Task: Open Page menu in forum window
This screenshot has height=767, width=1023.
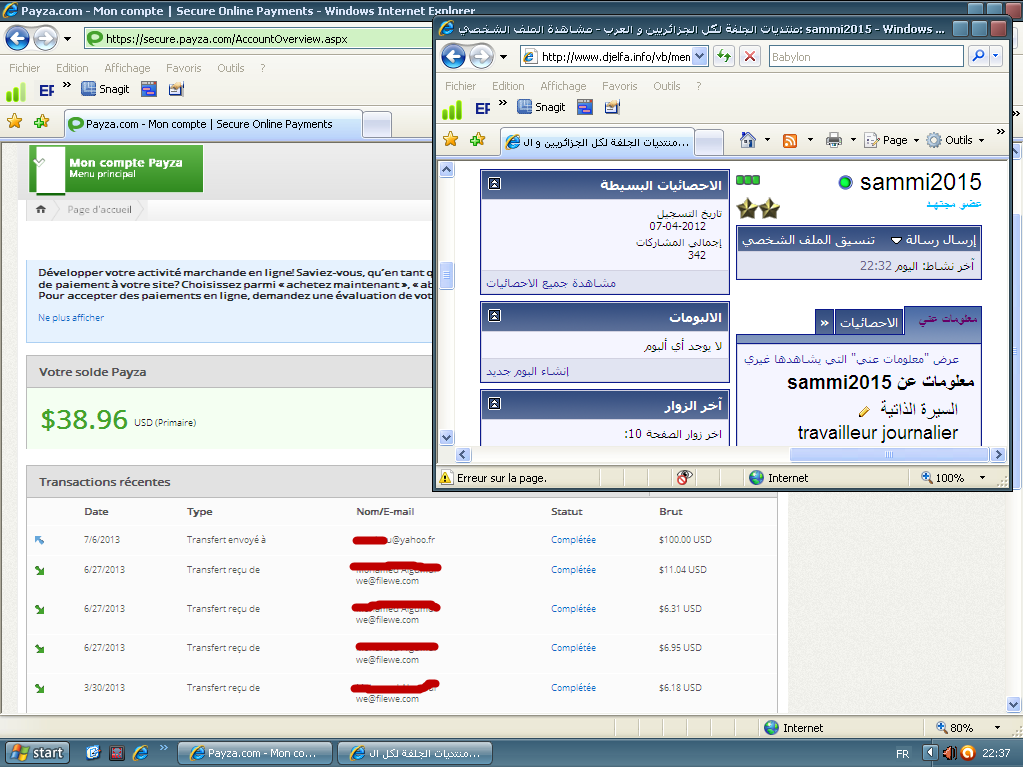Action: tap(891, 140)
